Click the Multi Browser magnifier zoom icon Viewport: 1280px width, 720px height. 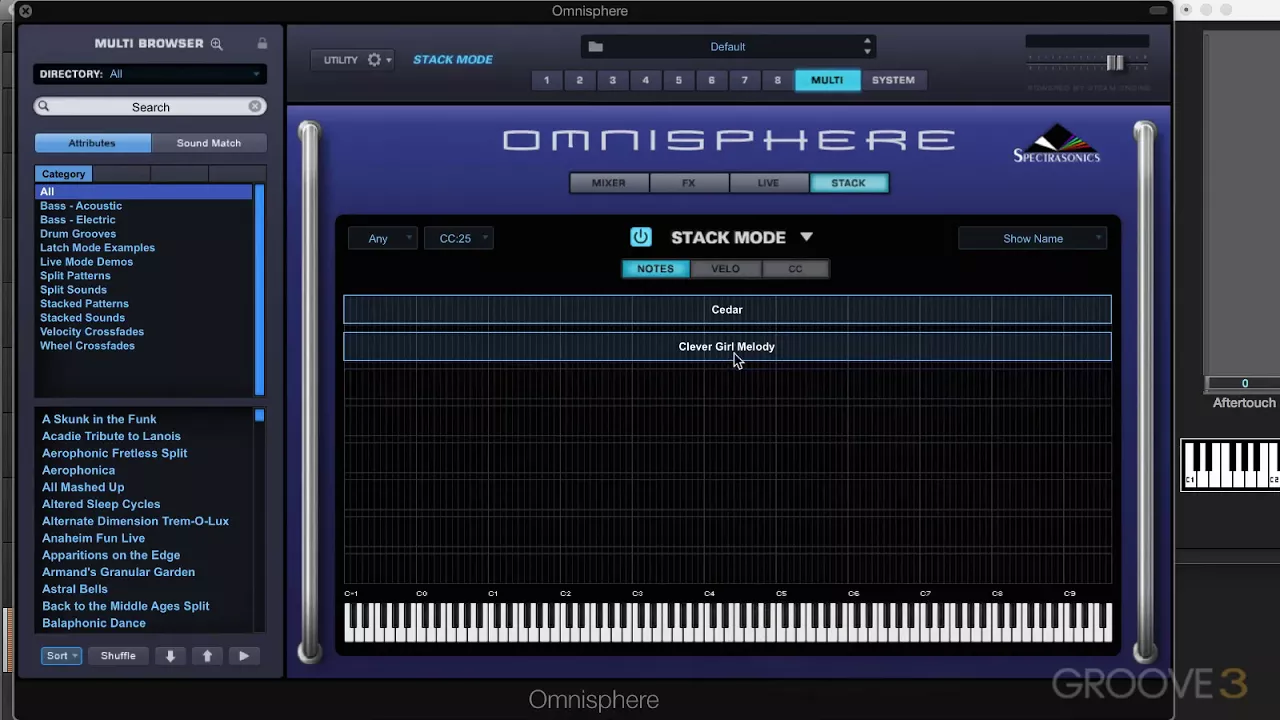tap(216, 44)
